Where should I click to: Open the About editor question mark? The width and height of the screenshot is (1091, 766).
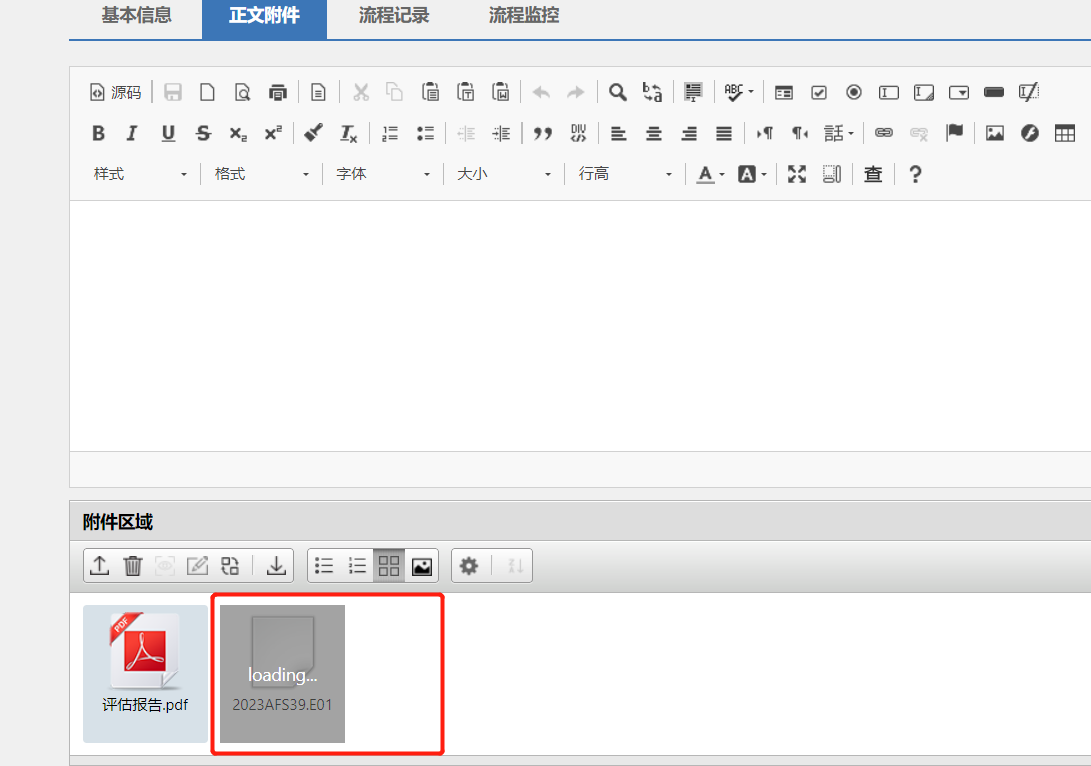click(915, 174)
